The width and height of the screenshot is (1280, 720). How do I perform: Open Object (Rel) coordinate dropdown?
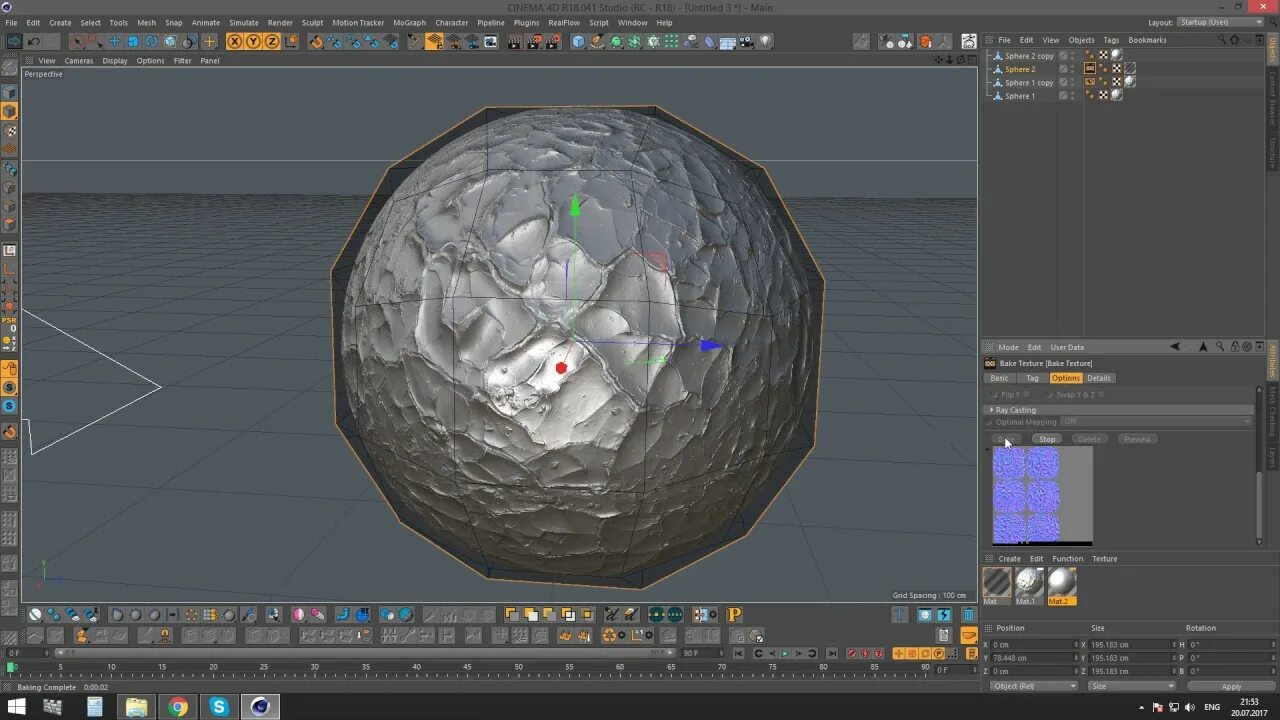pyautogui.click(x=1034, y=687)
